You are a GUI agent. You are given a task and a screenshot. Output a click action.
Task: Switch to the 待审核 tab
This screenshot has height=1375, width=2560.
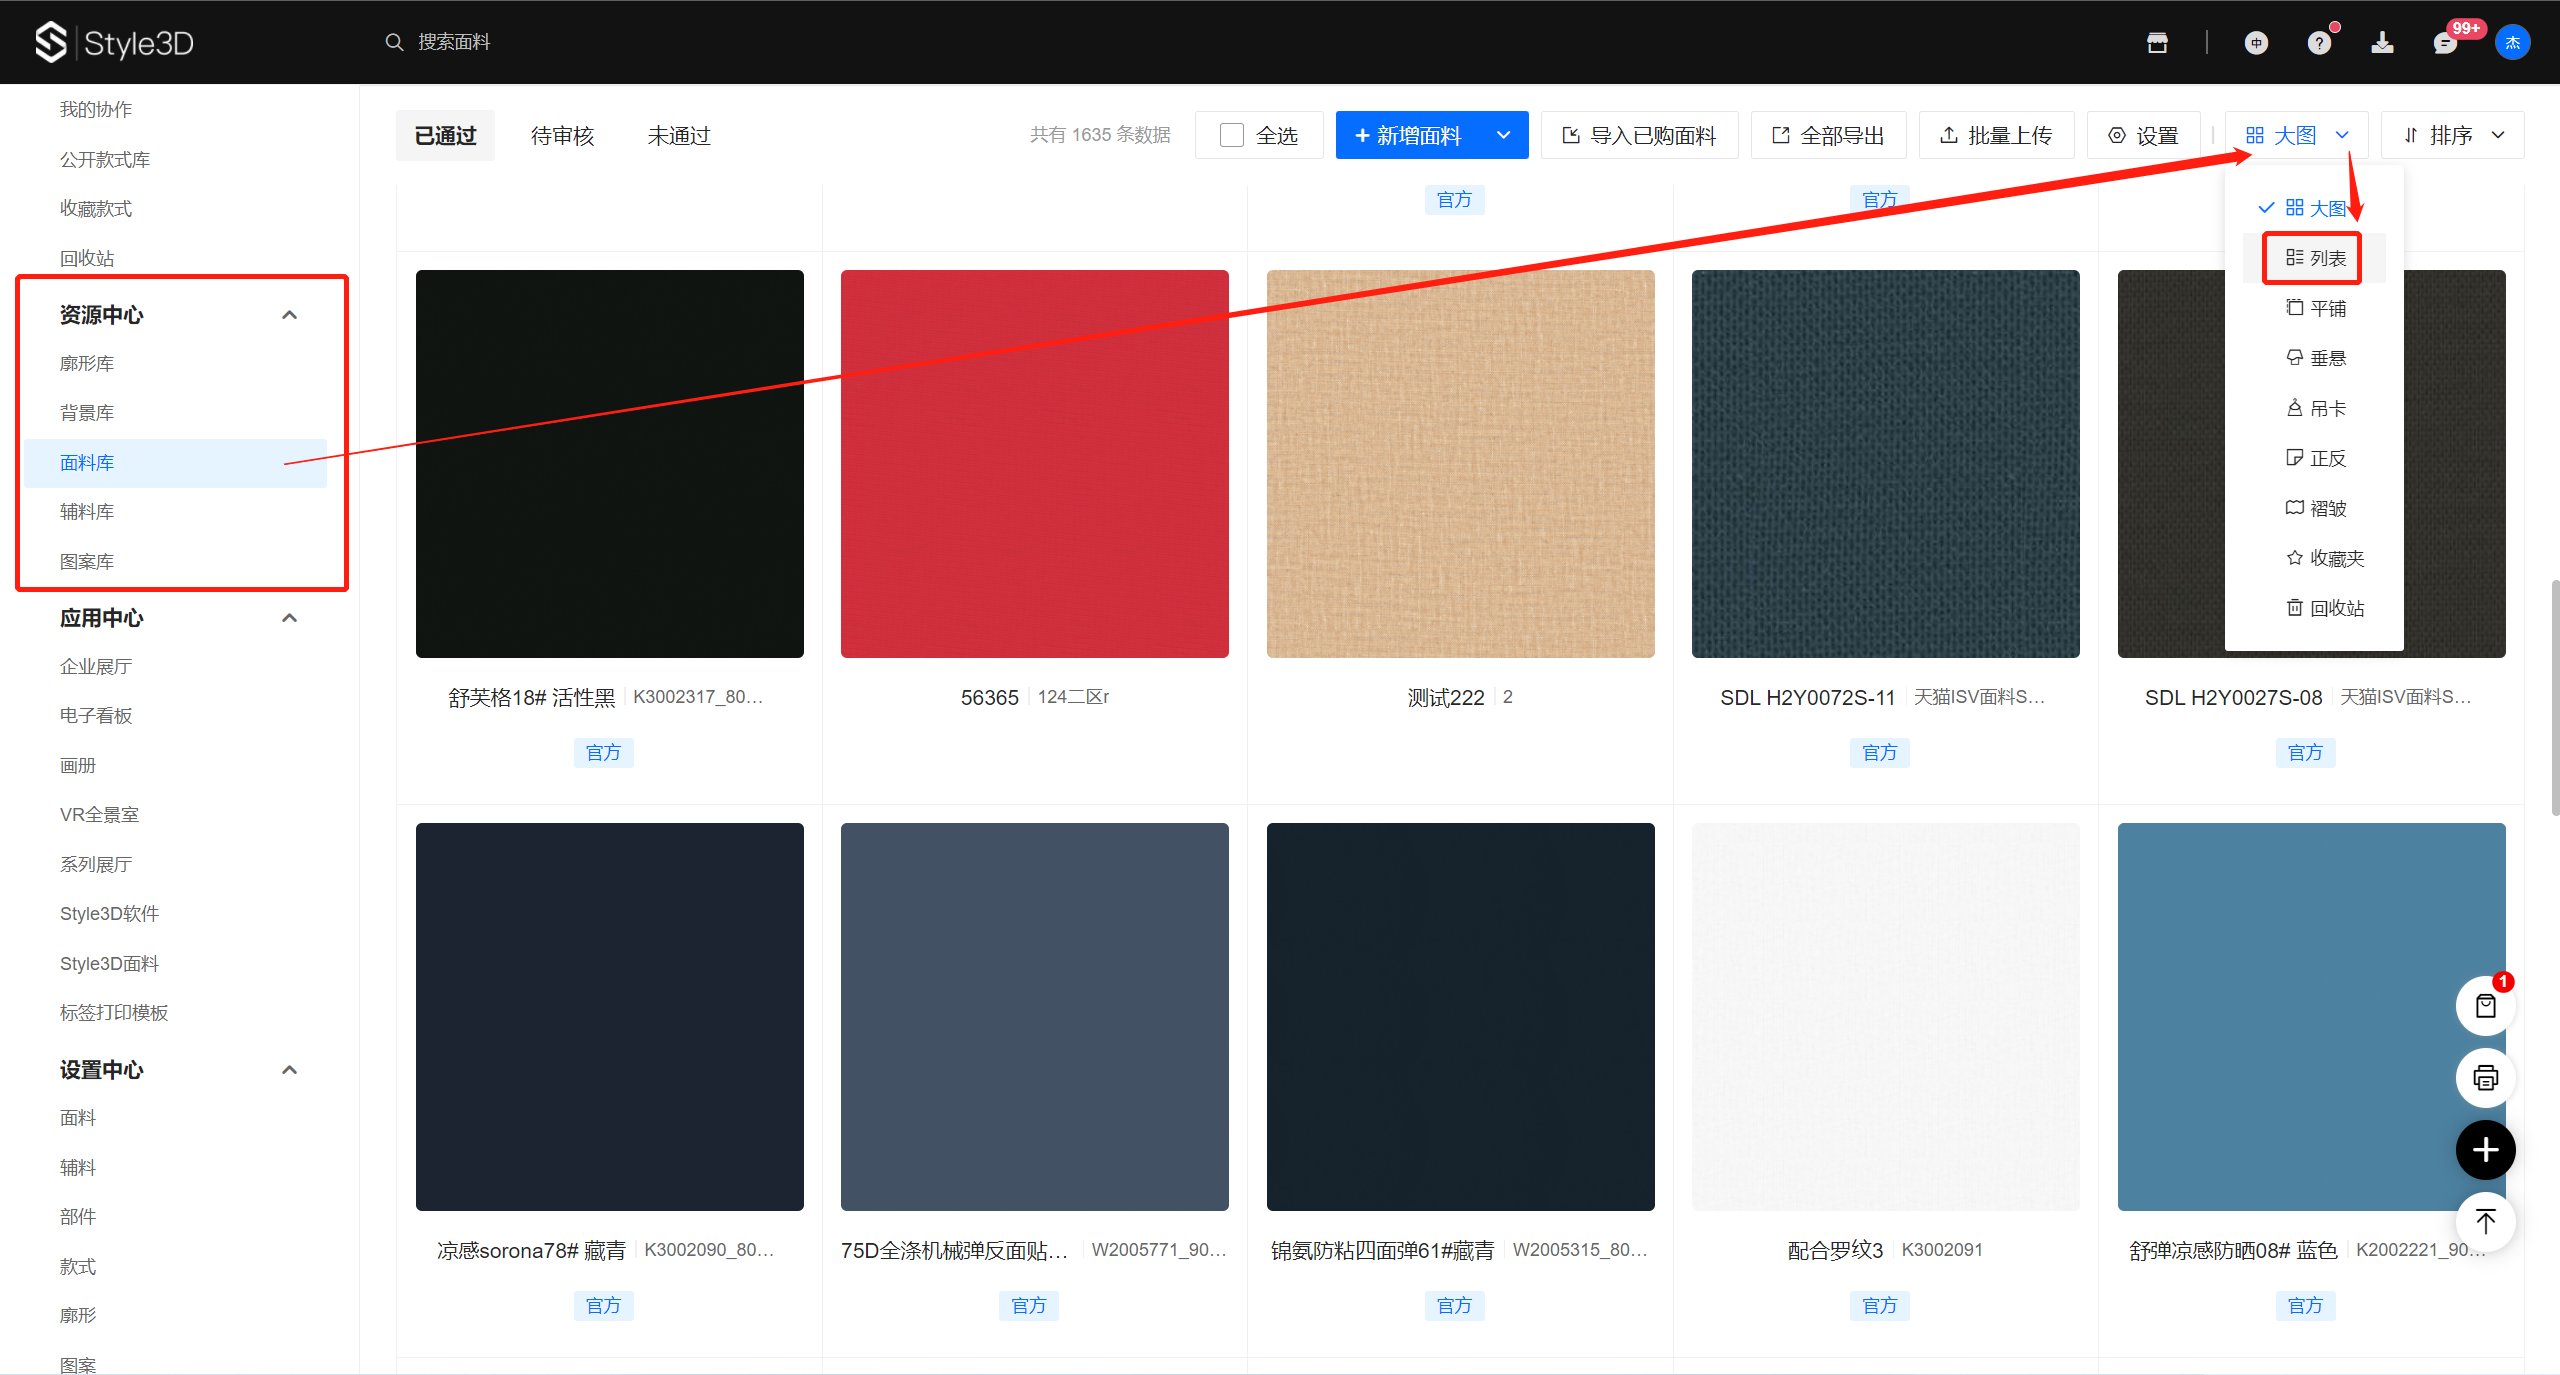562,136
